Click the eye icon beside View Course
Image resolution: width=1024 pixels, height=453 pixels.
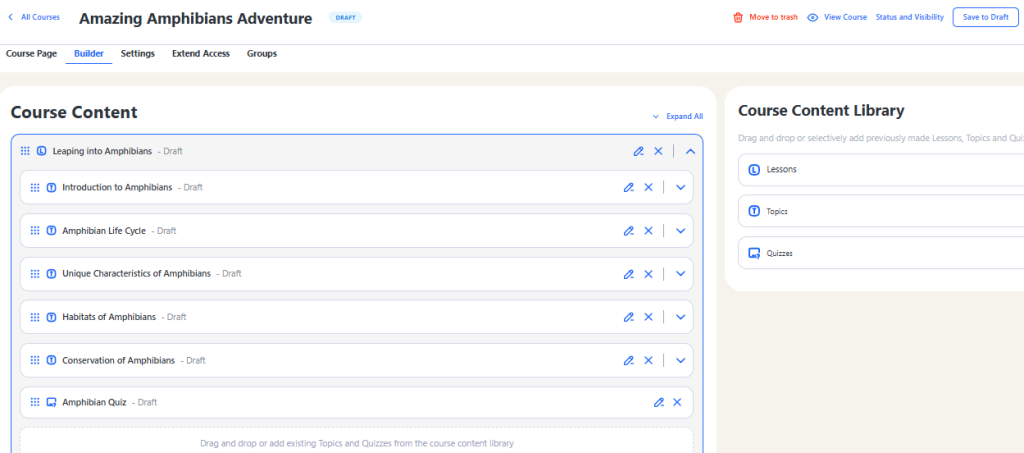click(813, 17)
